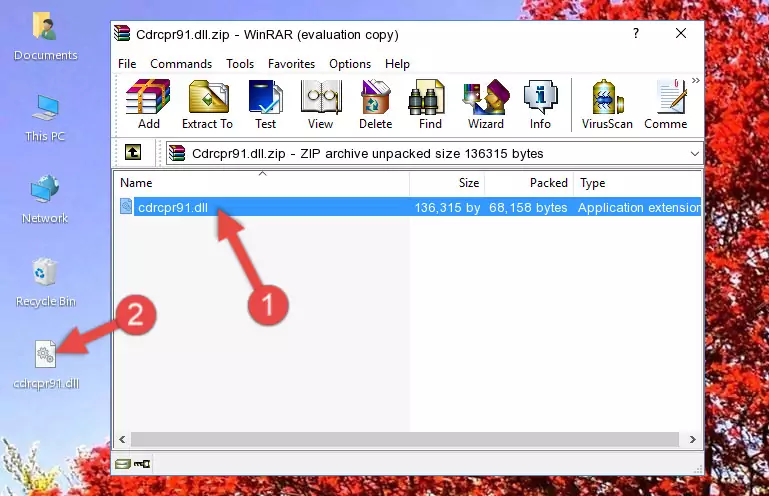Select cdrcpr91.dll file on the desktop
The width and height of the screenshot is (769, 496).
click(x=46, y=365)
